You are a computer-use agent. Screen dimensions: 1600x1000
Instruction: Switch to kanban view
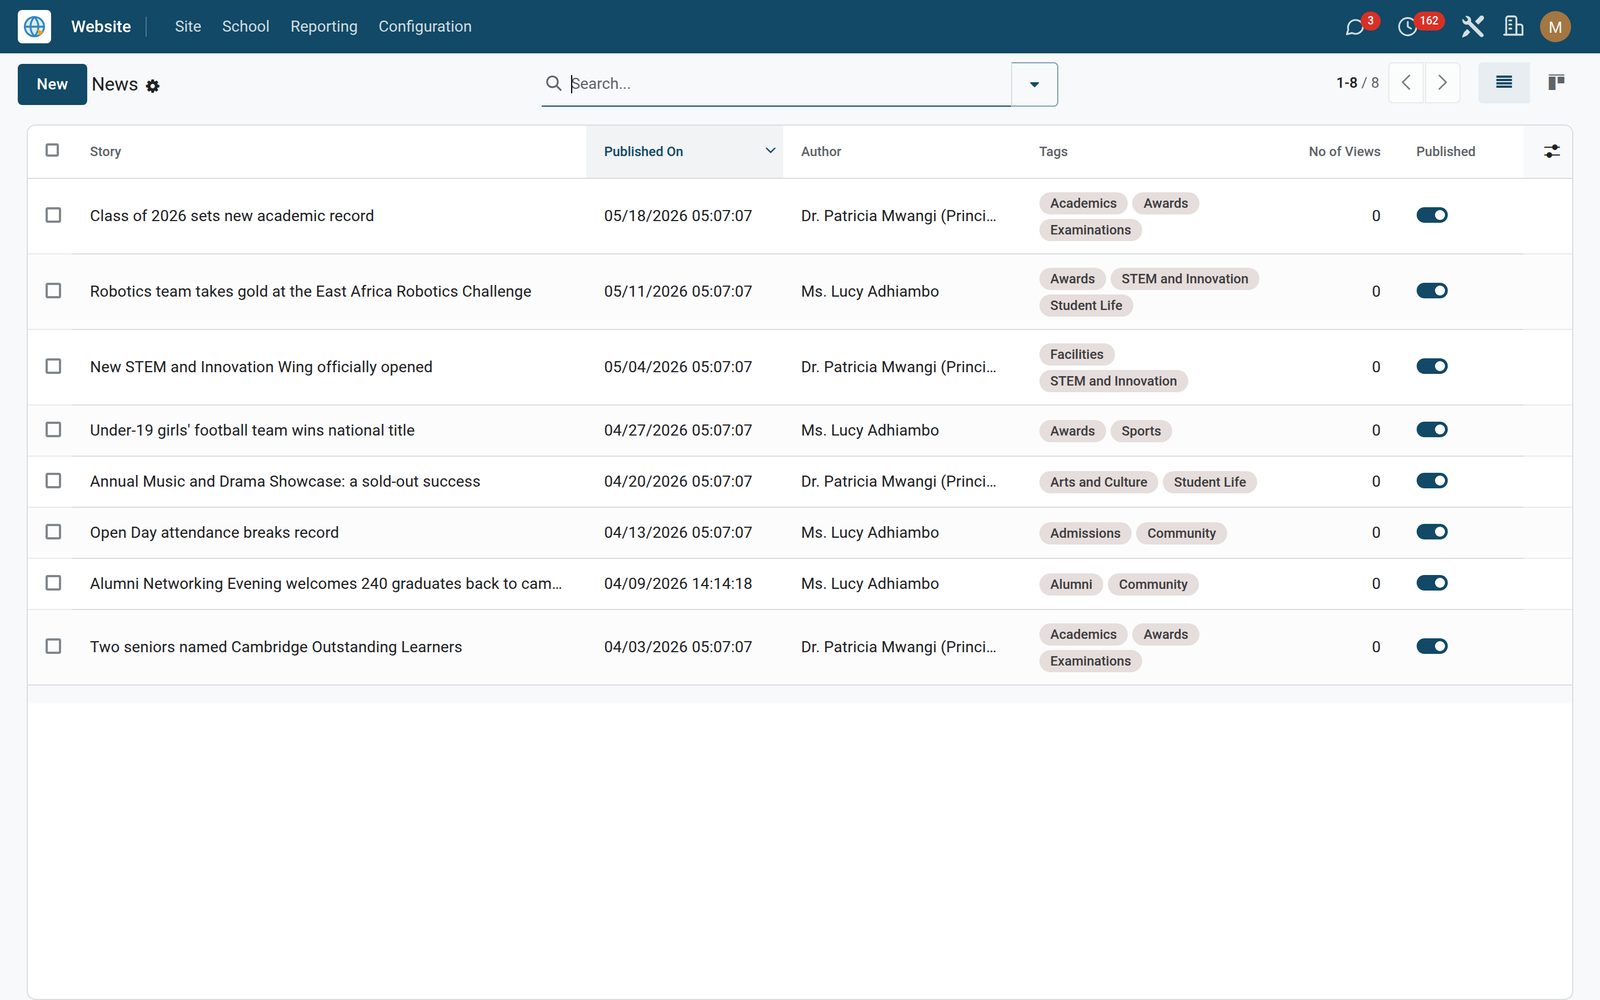coord(1556,83)
